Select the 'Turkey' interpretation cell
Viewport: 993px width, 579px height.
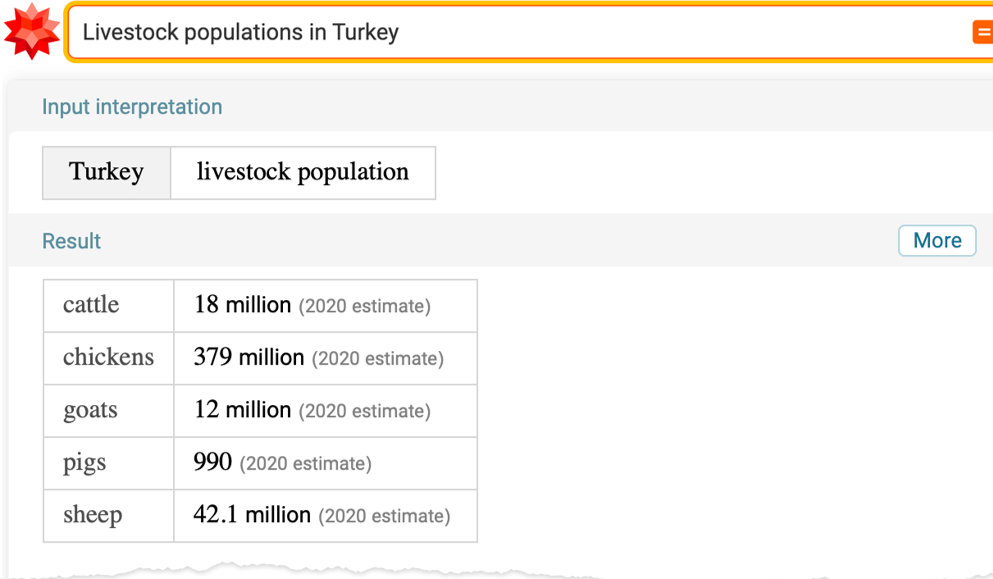click(x=106, y=173)
